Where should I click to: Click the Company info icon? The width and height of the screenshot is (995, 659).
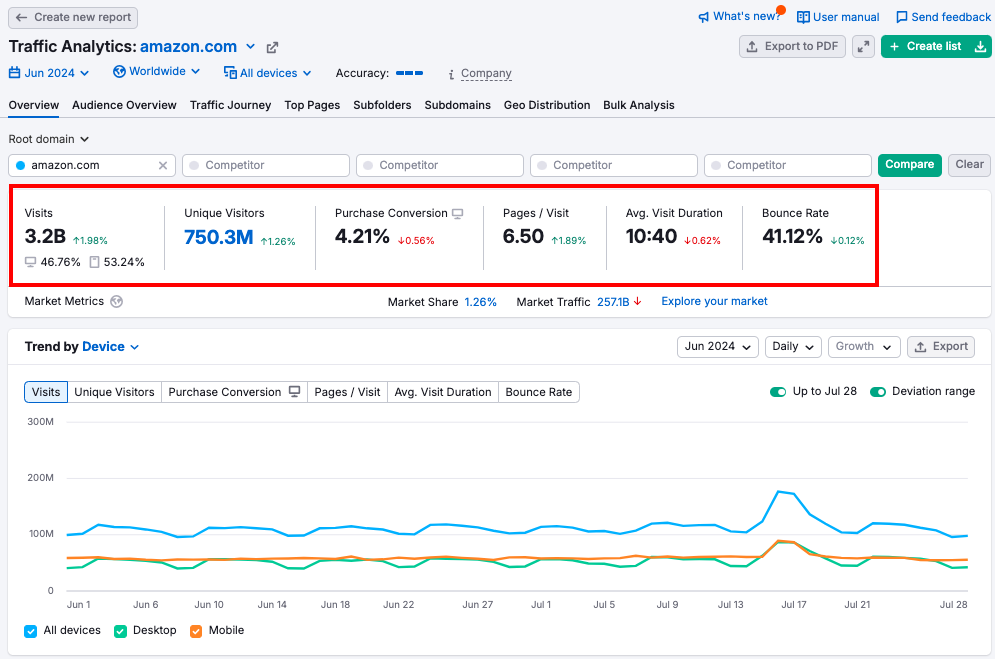tap(451, 74)
